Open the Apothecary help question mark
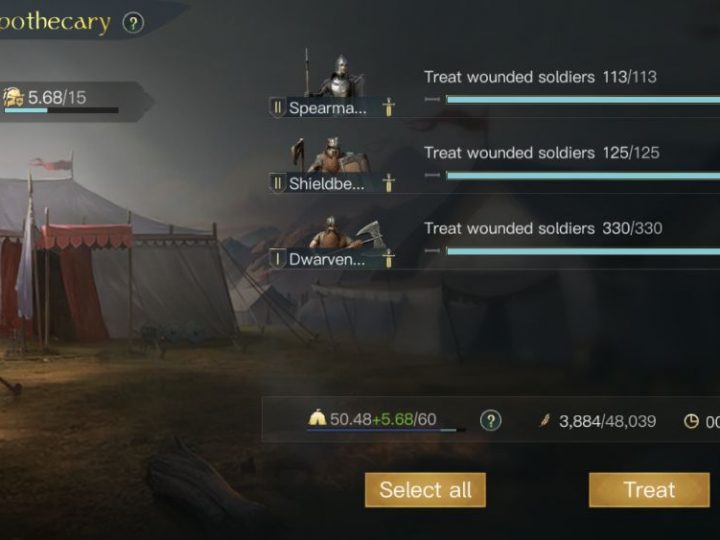Screen dimensions: 720x540 click(x=133, y=23)
